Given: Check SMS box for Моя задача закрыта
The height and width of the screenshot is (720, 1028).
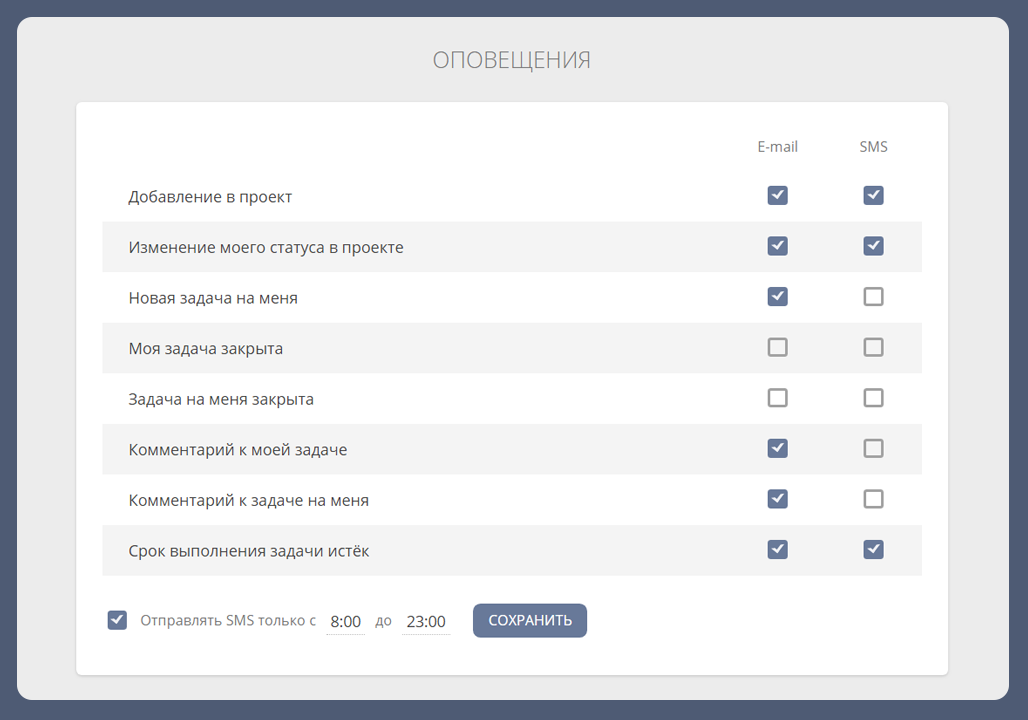Looking at the screenshot, I should 873,348.
